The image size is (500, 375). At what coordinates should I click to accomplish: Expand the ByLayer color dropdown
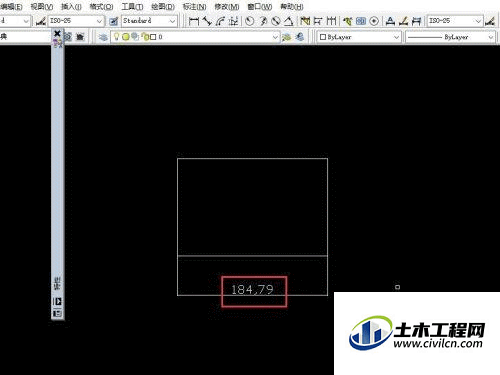[x=396, y=37]
